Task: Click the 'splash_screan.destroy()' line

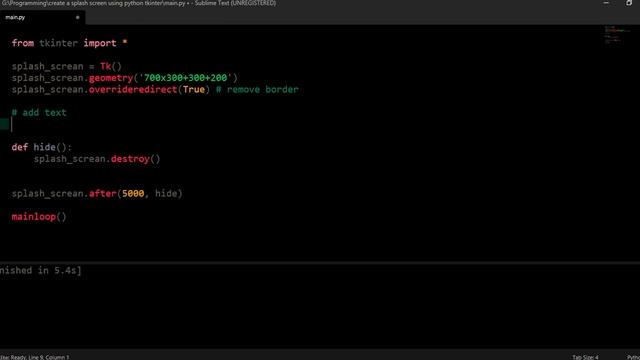Action: [97, 159]
